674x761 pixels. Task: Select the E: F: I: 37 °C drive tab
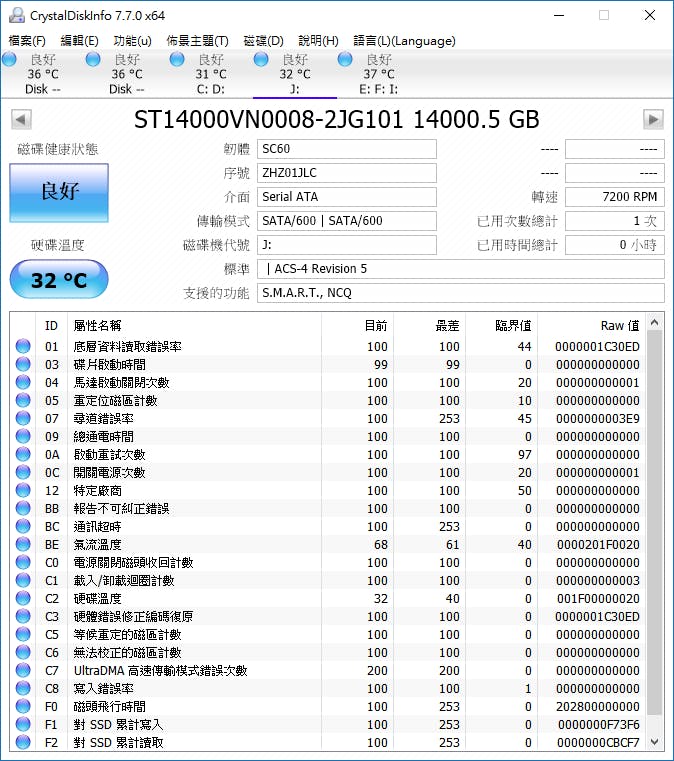pyautogui.click(x=378, y=74)
